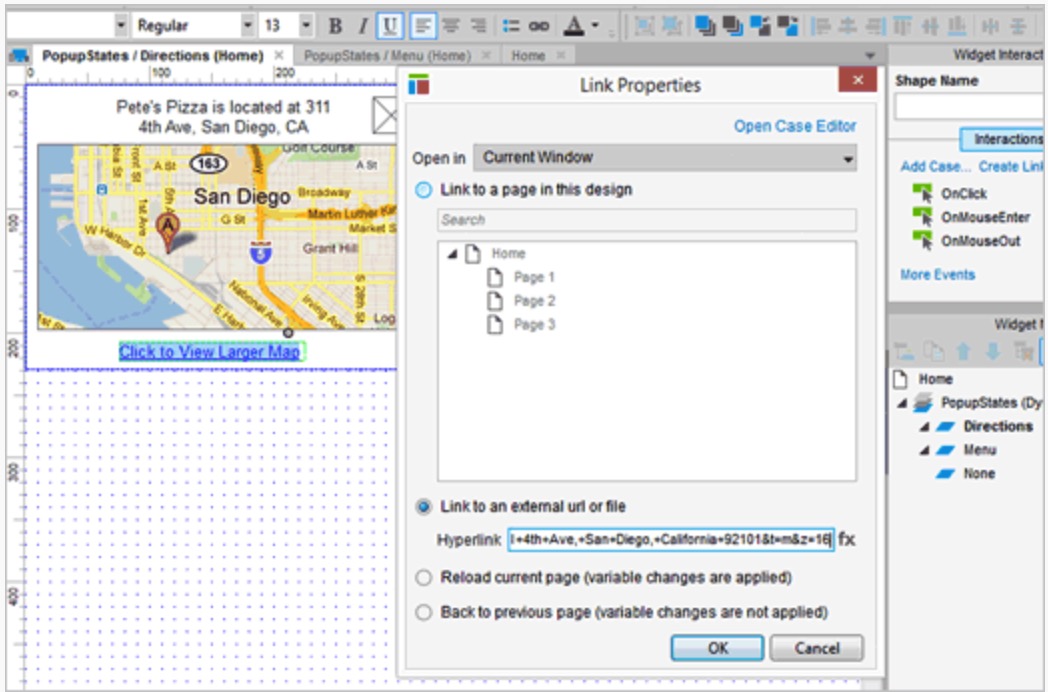Image resolution: width=1048 pixels, height=692 pixels.
Task: Open the 'Open in' Current Window dropdown
Action: (x=665, y=158)
